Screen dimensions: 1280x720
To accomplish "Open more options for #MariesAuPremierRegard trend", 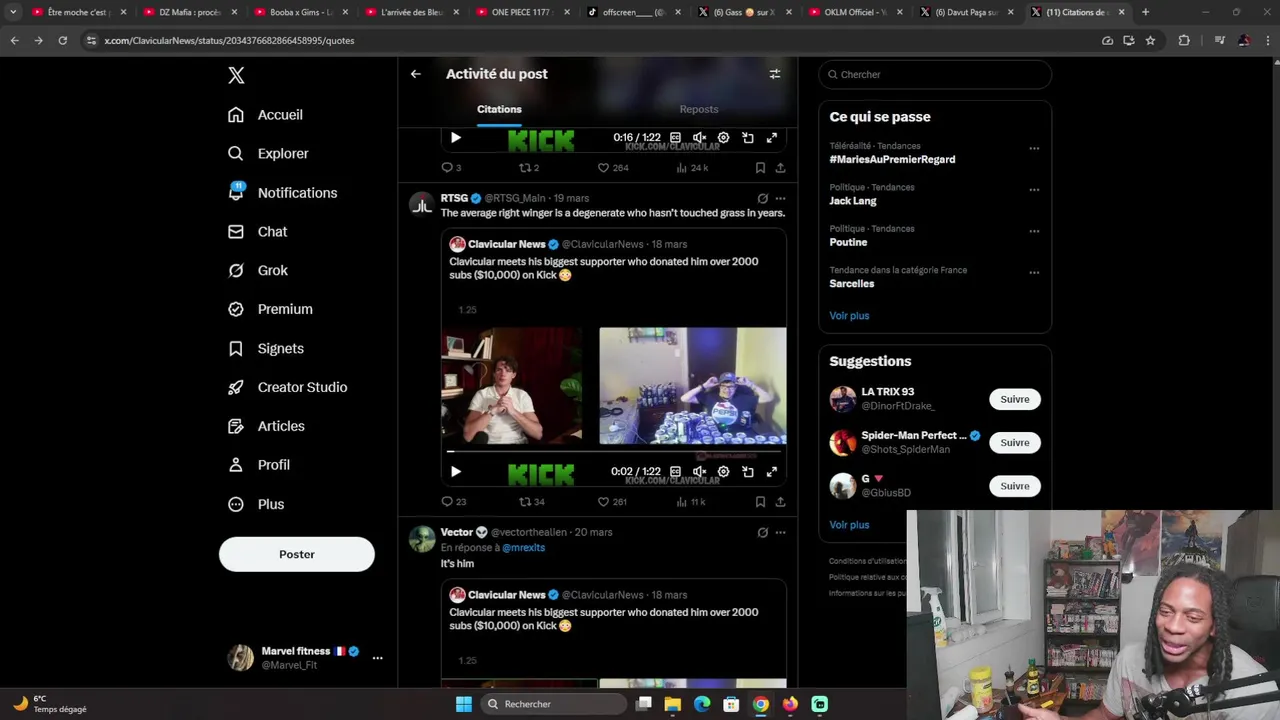I will pos(1034,148).
